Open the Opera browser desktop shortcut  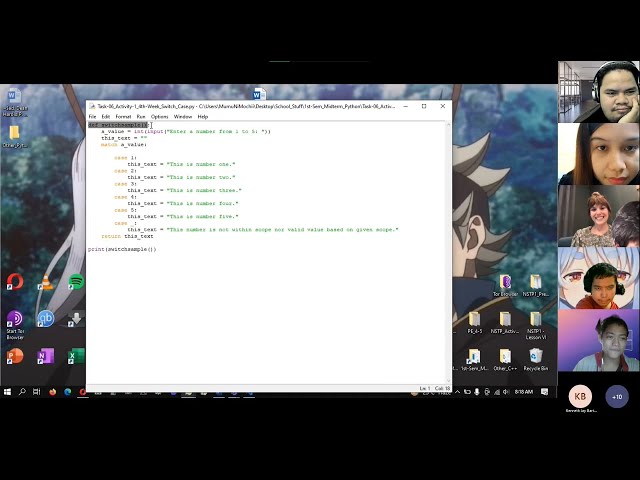pos(15,282)
